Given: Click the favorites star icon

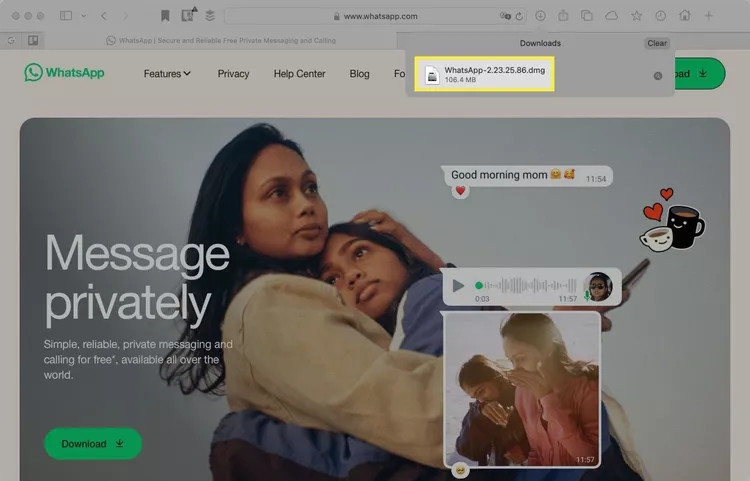Looking at the screenshot, I should [636, 16].
